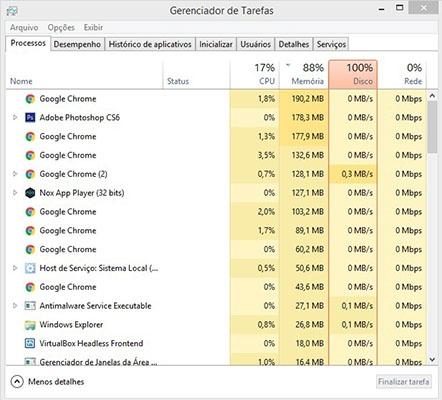The width and height of the screenshot is (442, 400).
Task: Click Chrome icon in 89,1 MB row
Action: 30,230
